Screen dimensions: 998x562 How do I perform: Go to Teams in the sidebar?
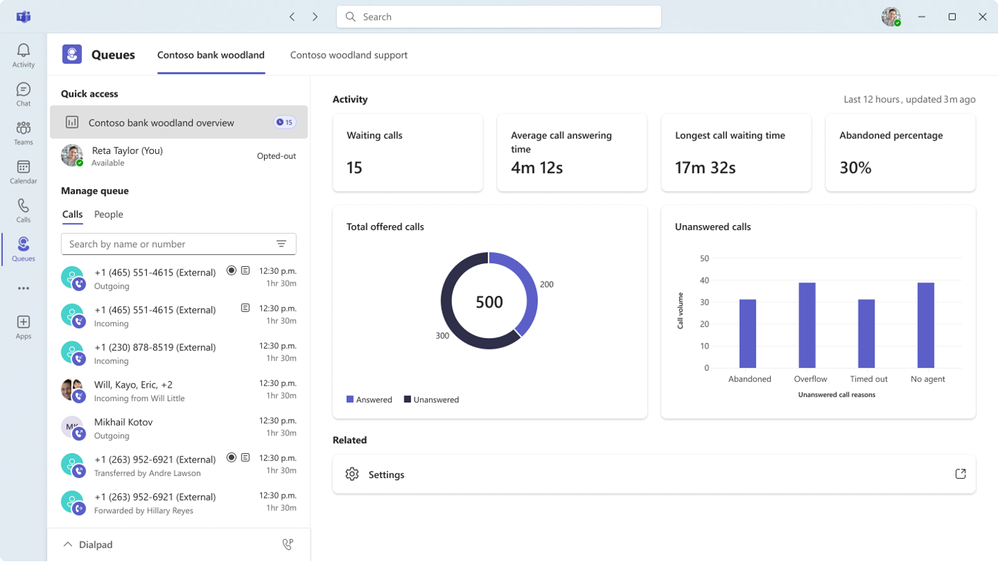click(x=23, y=133)
